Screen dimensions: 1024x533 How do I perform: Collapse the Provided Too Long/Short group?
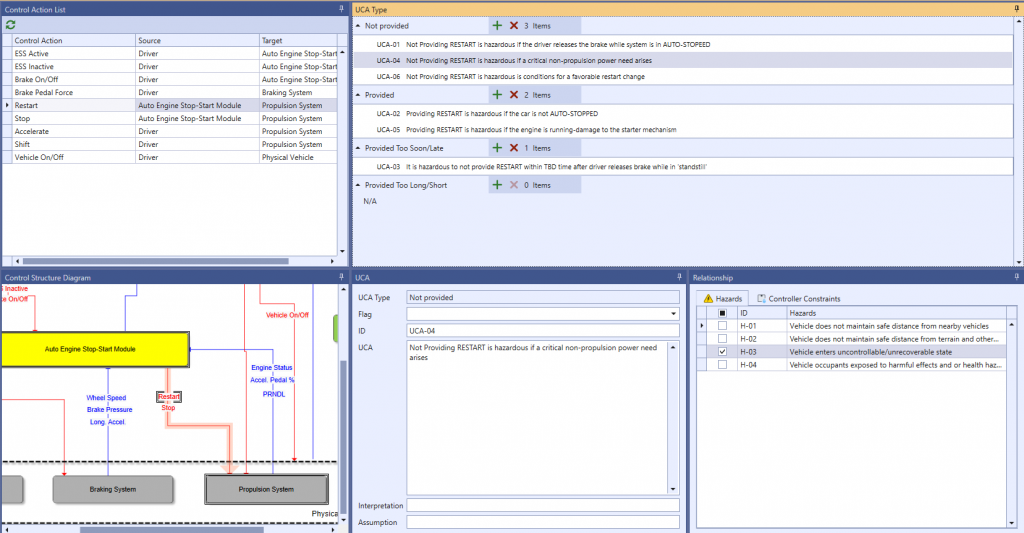(358, 186)
